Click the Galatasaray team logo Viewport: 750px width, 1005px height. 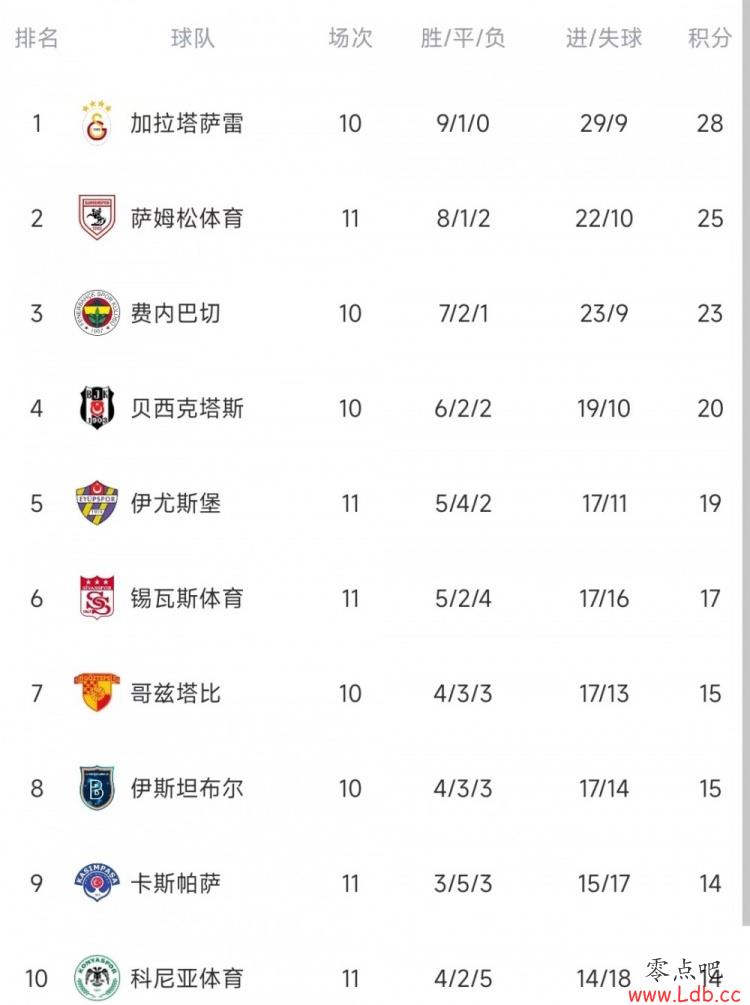(97, 123)
